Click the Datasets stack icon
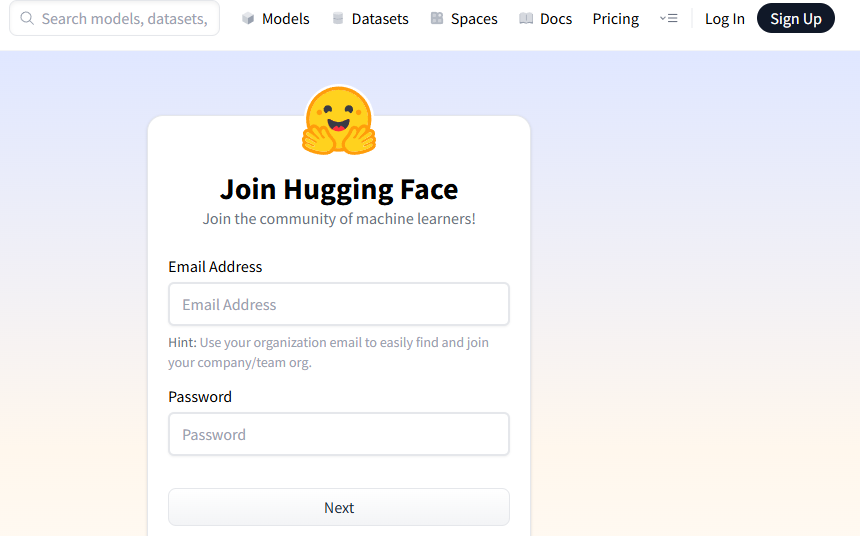860x536 pixels. (x=338, y=18)
